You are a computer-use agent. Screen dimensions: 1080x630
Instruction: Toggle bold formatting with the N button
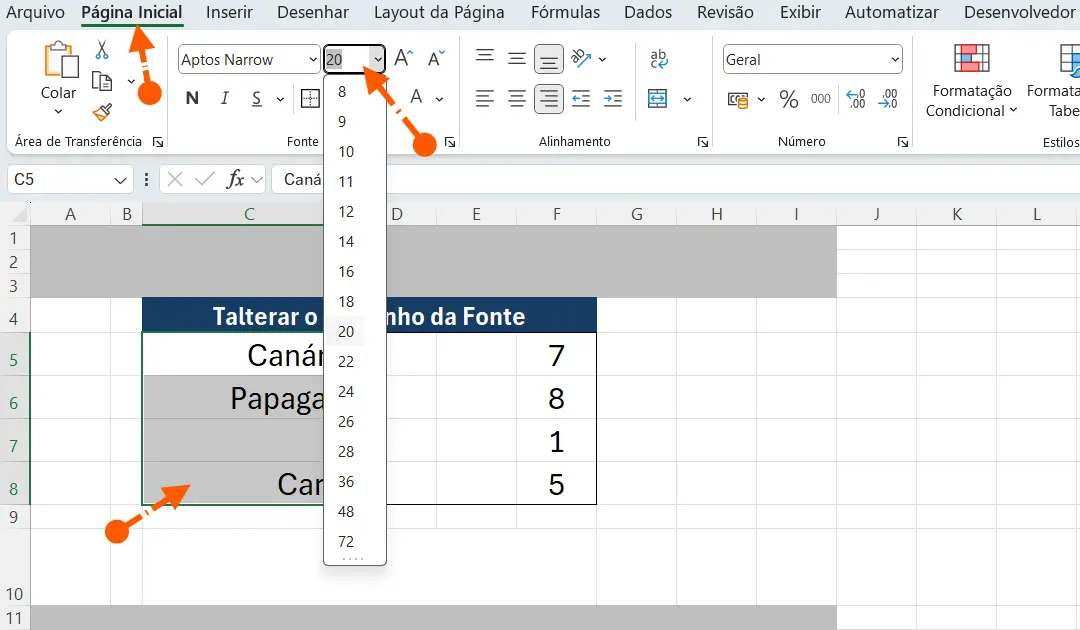pyautogui.click(x=192, y=98)
